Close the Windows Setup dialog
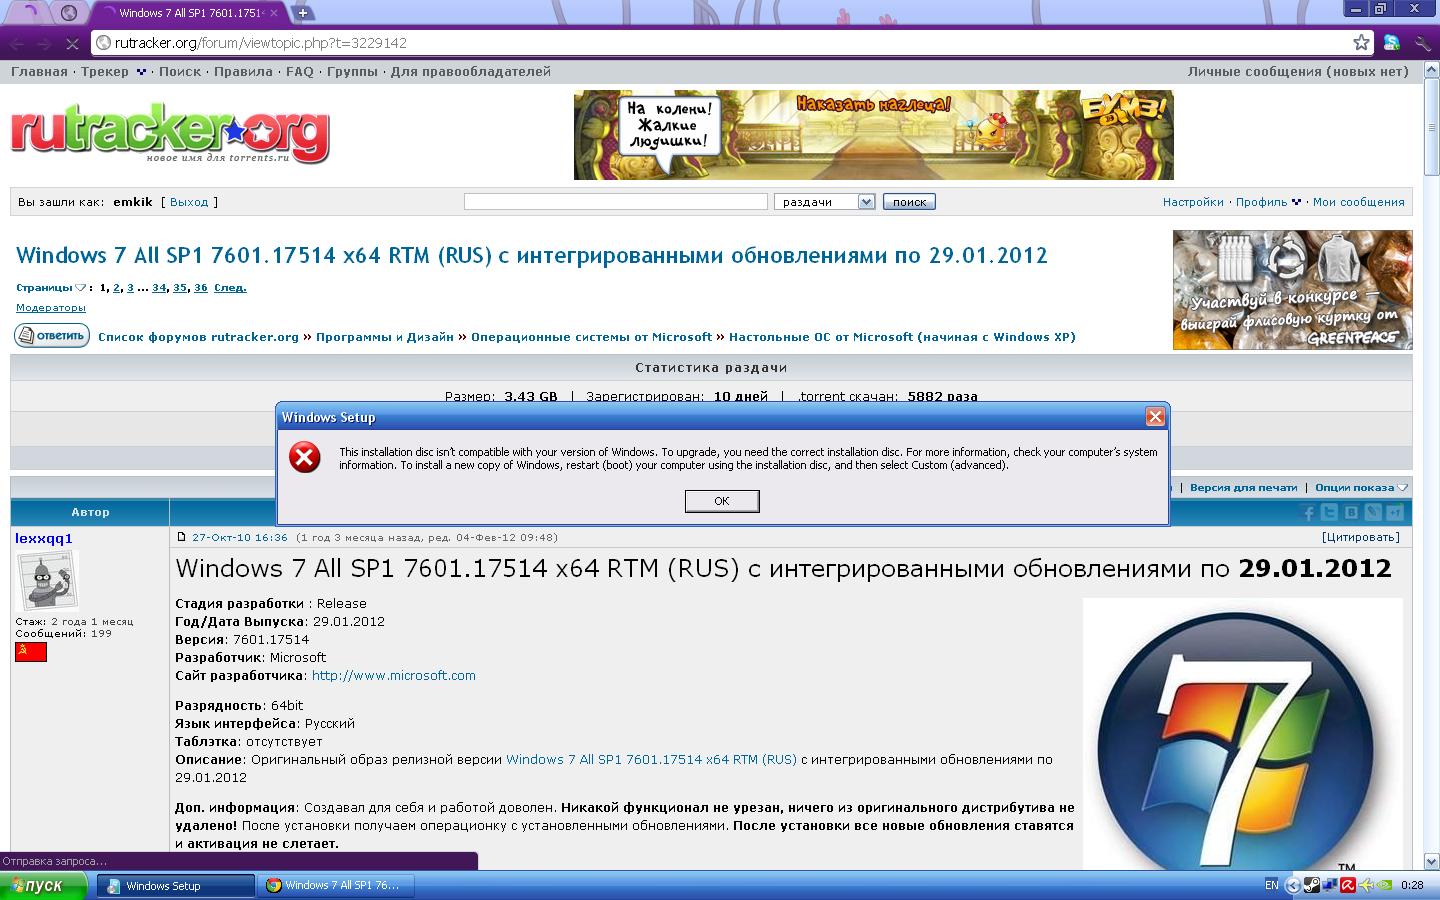This screenshot has width=1440, height=900. 1155,416
